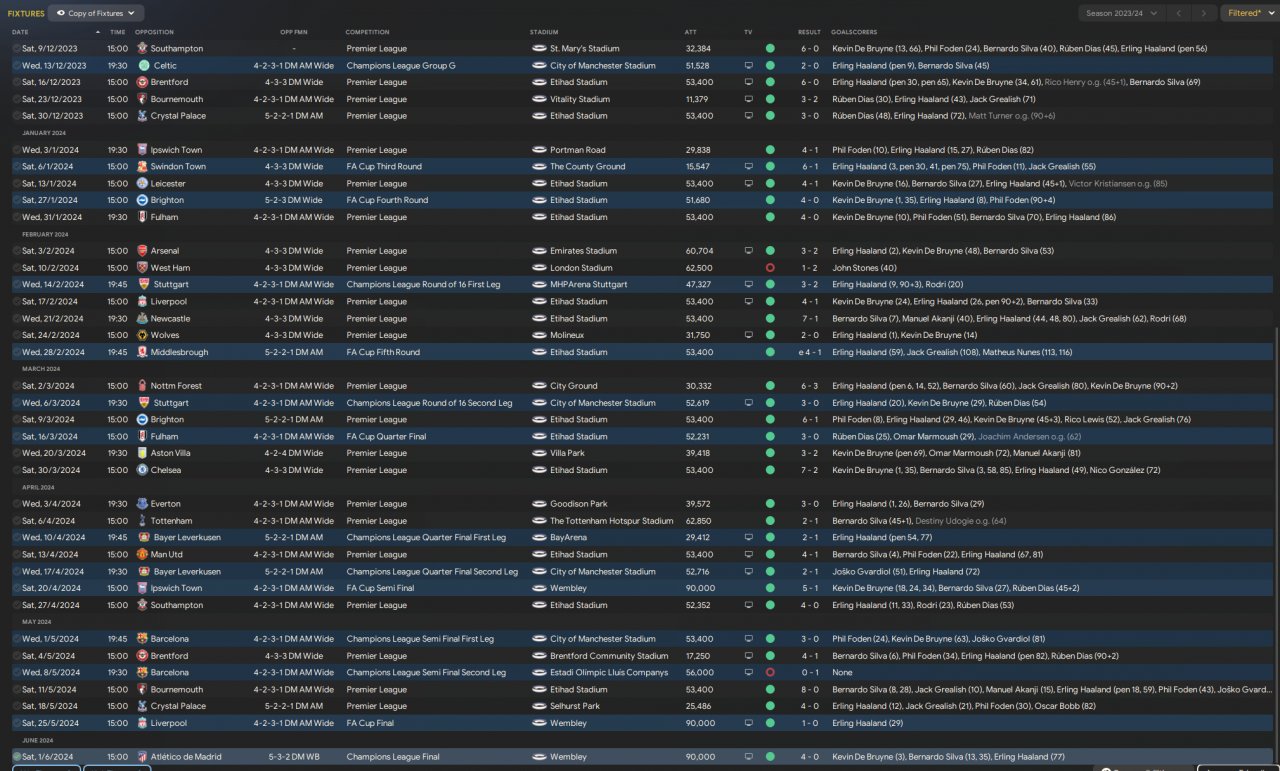Click the Leicester club badge
The image size is (1280, 771).
(x=143, y=184)
